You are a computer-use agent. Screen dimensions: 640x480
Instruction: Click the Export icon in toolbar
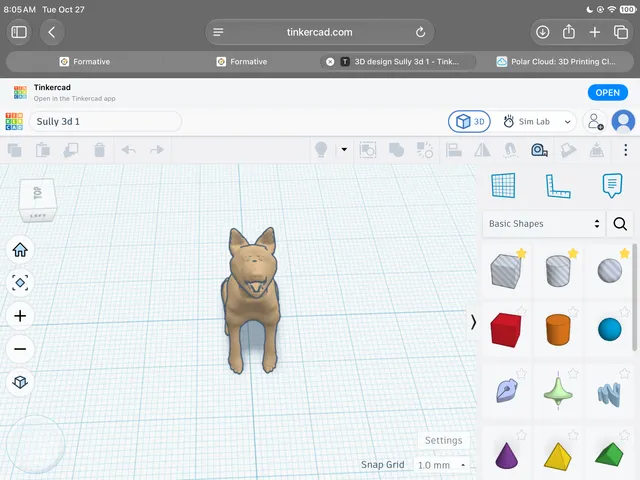point(597,150)
